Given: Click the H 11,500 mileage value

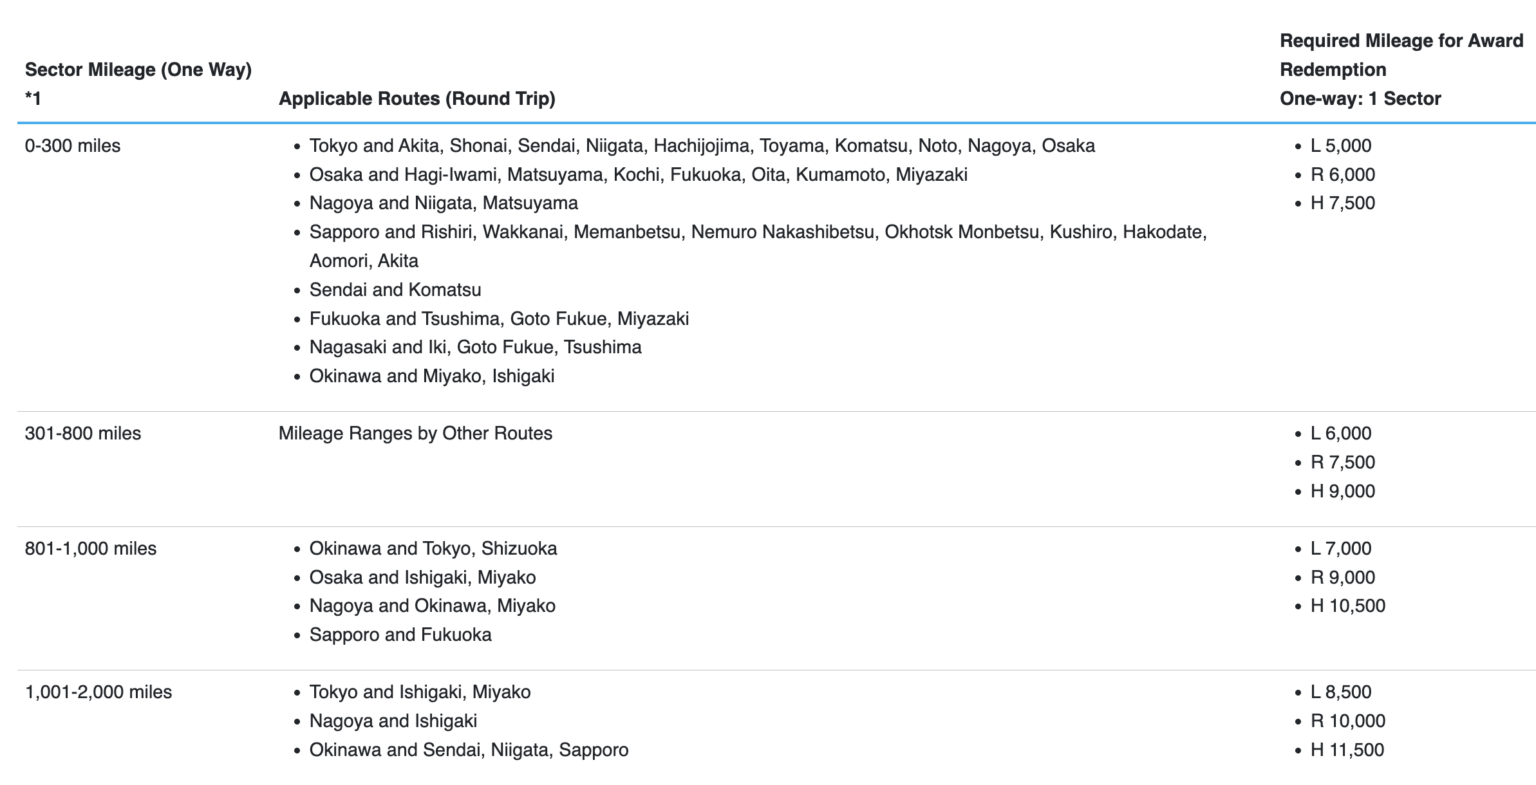Looking at the screenshot, I should click(x=1347, y=750).
